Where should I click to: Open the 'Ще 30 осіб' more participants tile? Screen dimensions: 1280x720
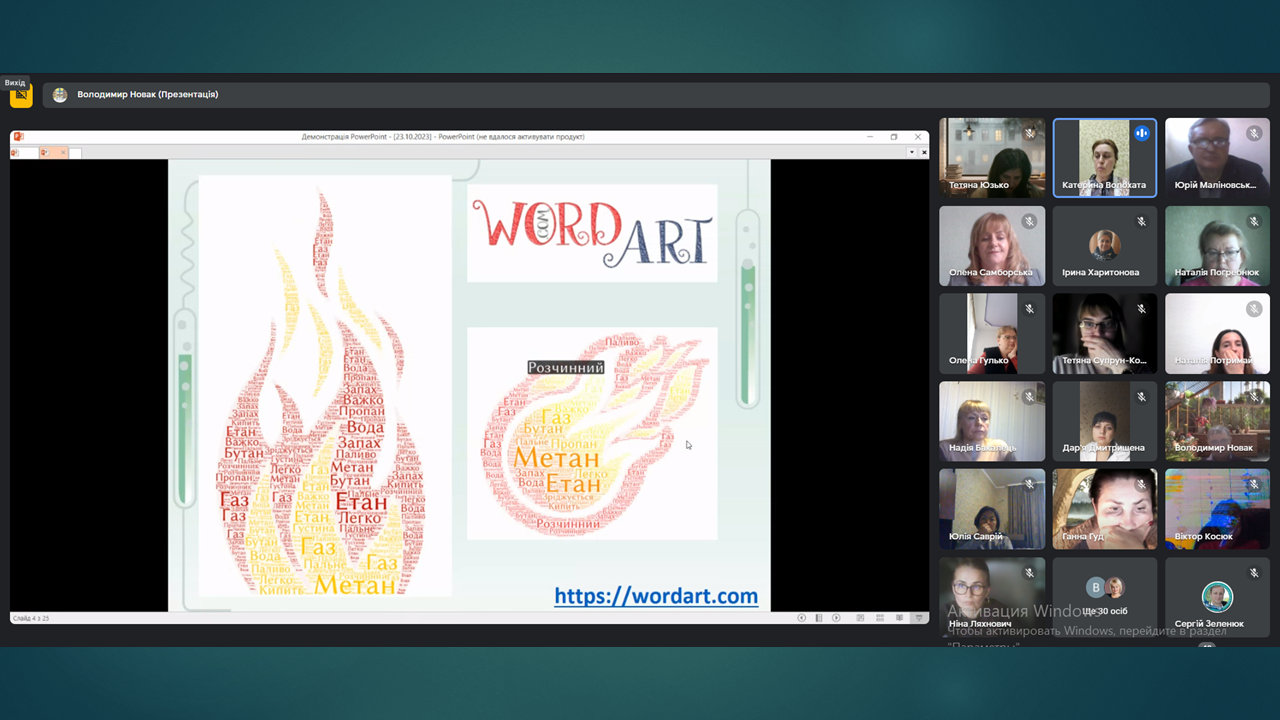1105,598
